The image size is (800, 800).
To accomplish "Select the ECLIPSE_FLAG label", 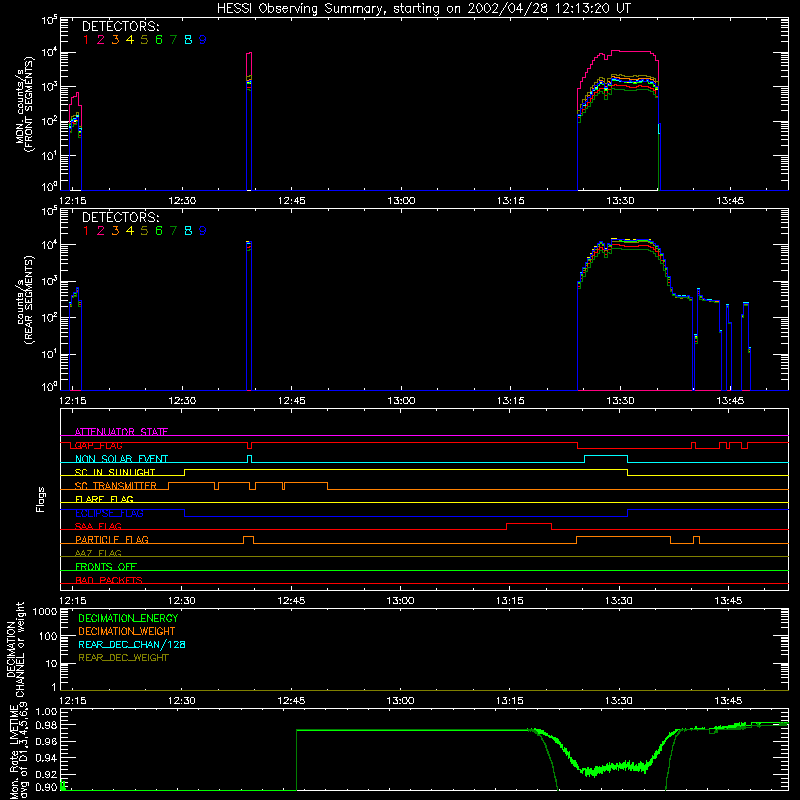I will coord(109,513).
